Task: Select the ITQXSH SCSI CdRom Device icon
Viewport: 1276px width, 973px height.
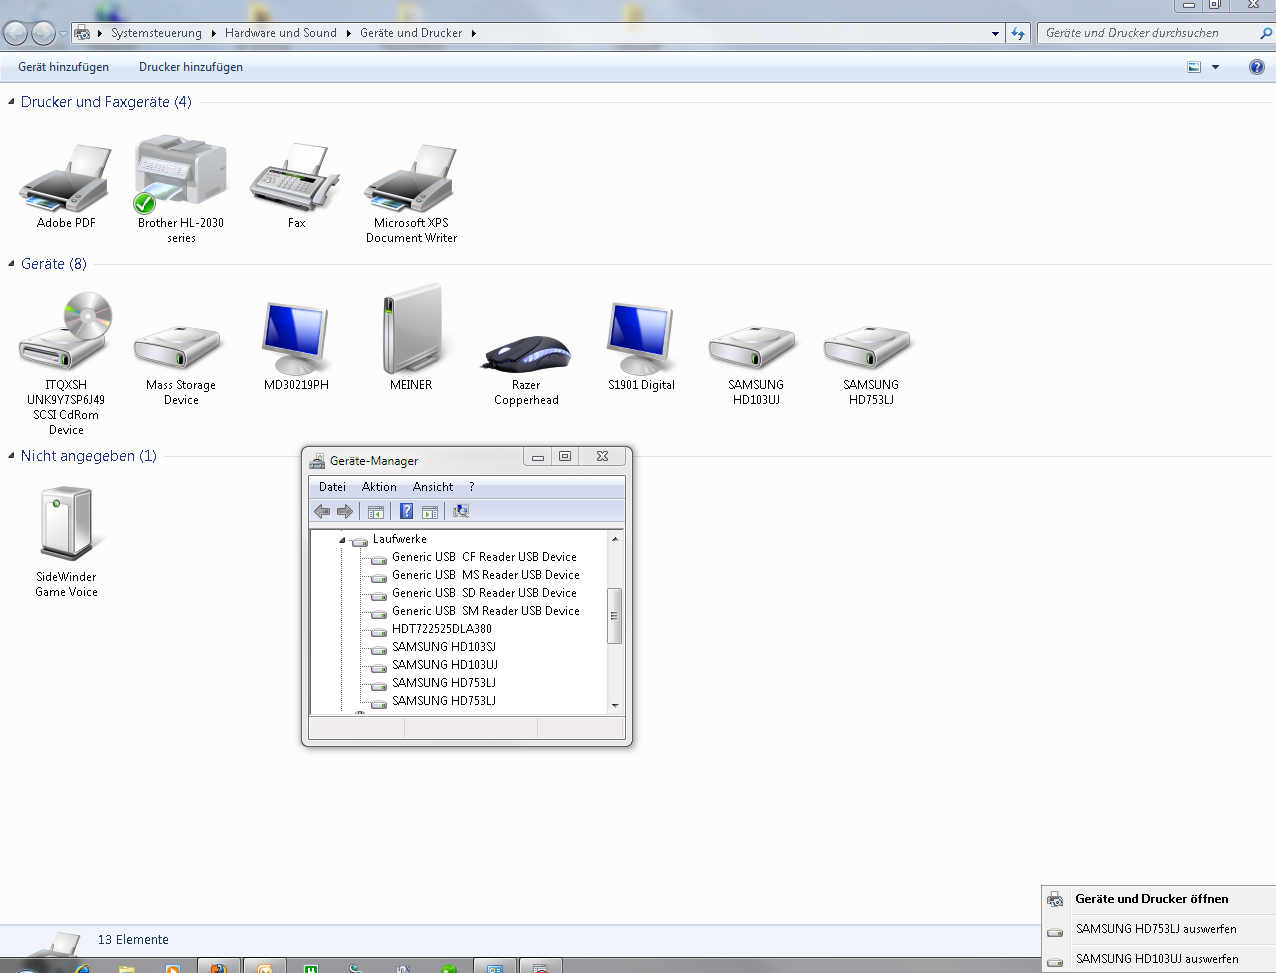Action: 66,331
